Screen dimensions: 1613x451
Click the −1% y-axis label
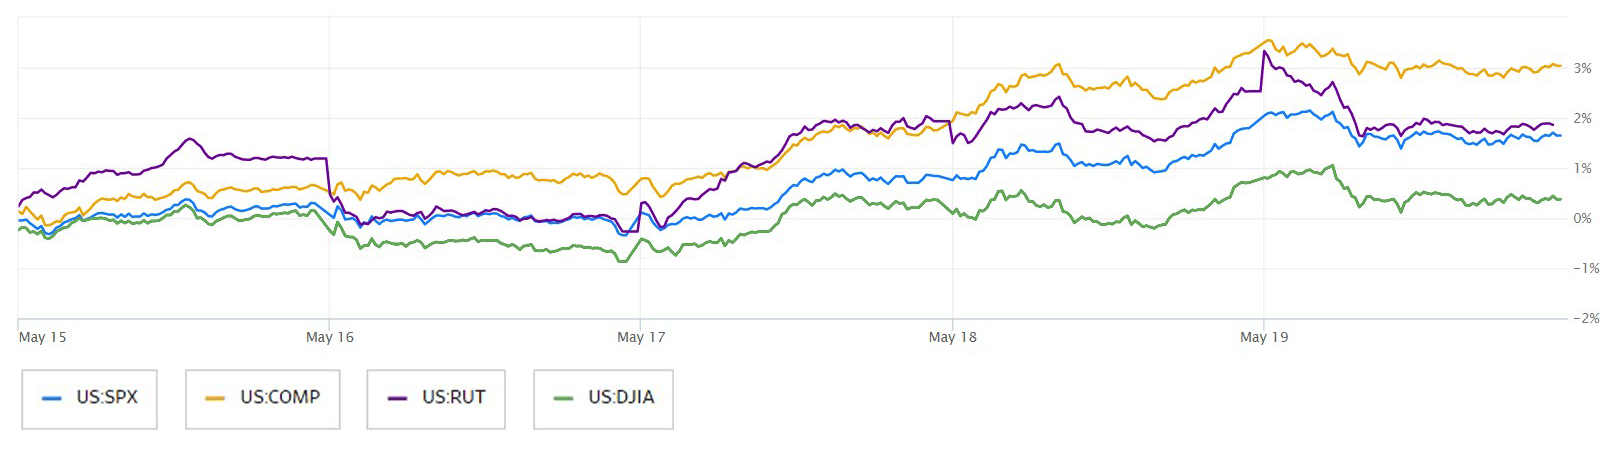pos(1585,268)
